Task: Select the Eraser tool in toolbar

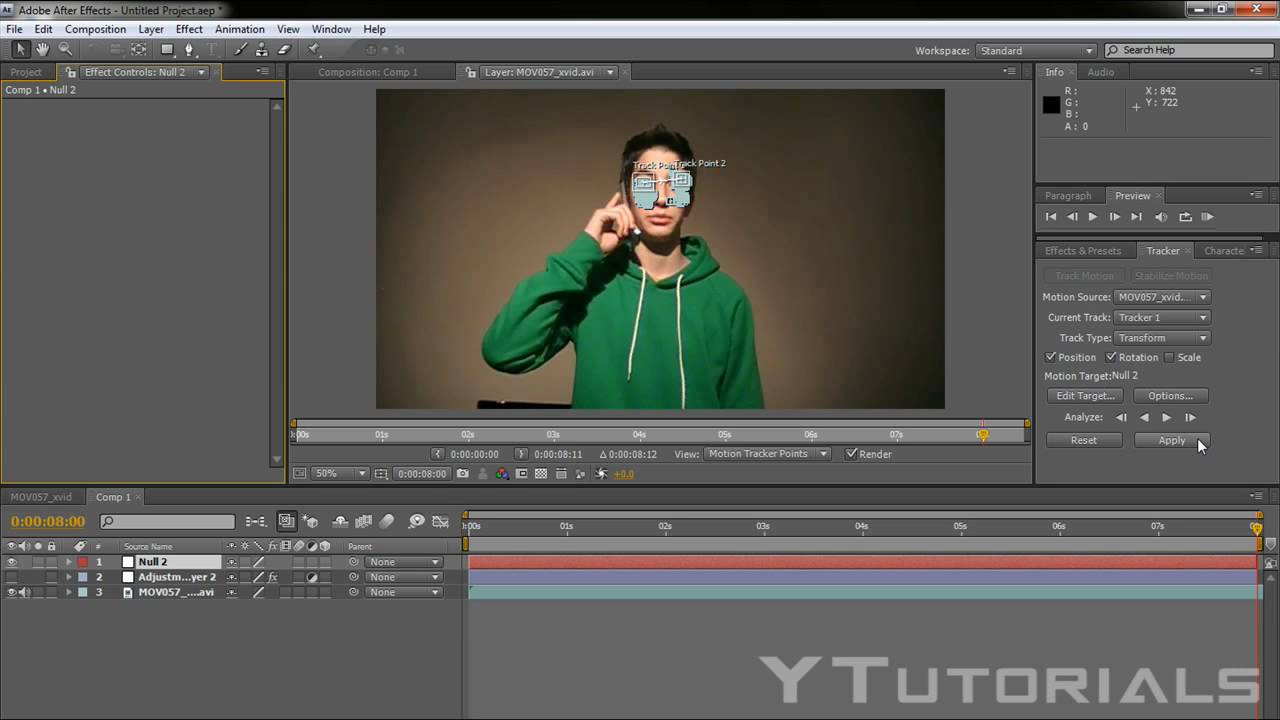Action: tap(284, 49)
